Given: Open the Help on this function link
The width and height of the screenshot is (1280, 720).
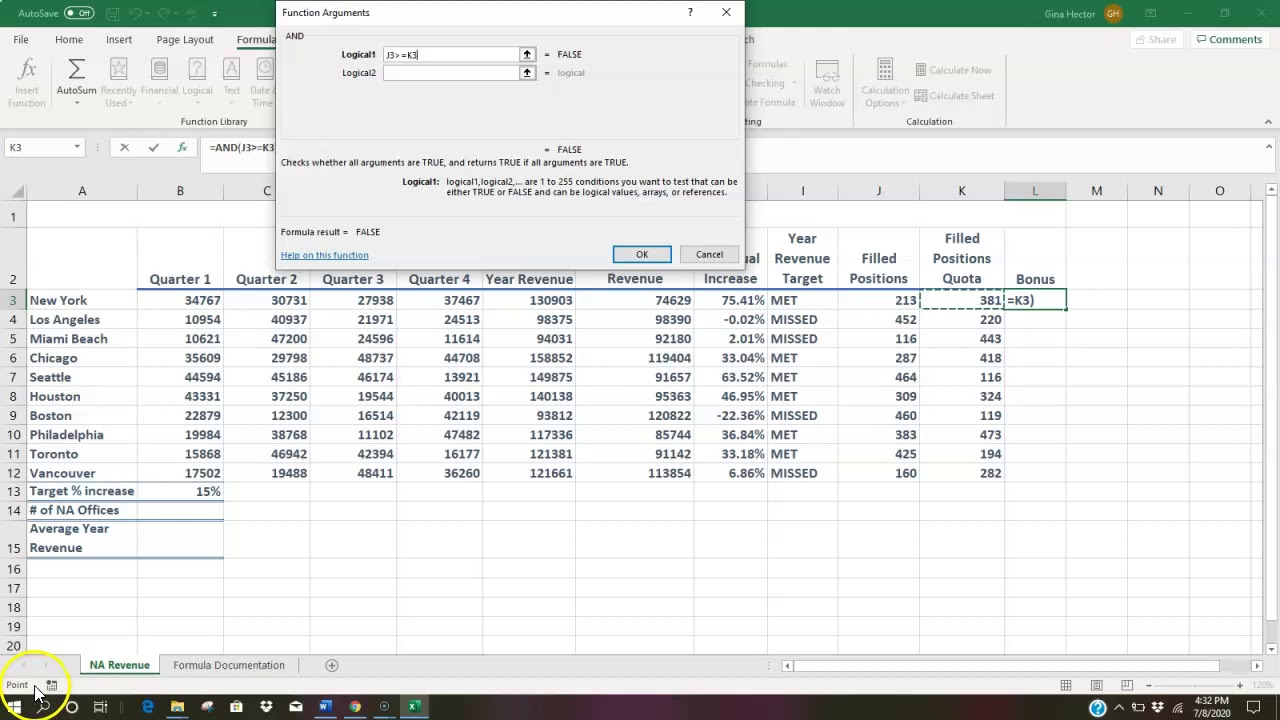Looking at the screenshot, I should [x=324, y=255].
